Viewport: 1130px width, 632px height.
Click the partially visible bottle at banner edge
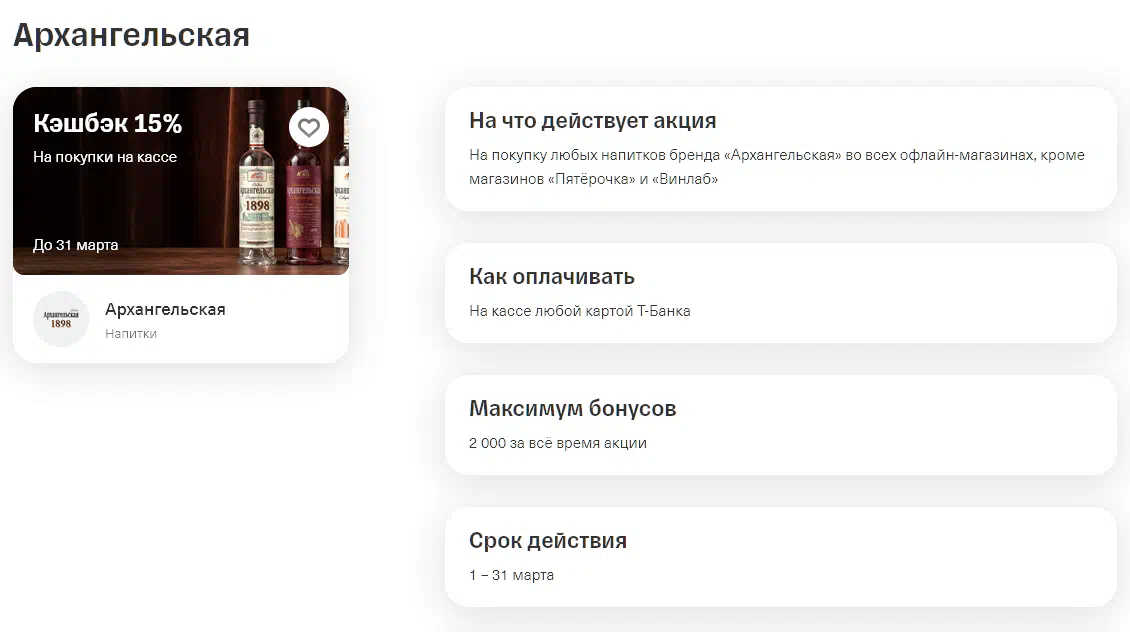pos(342,190)
